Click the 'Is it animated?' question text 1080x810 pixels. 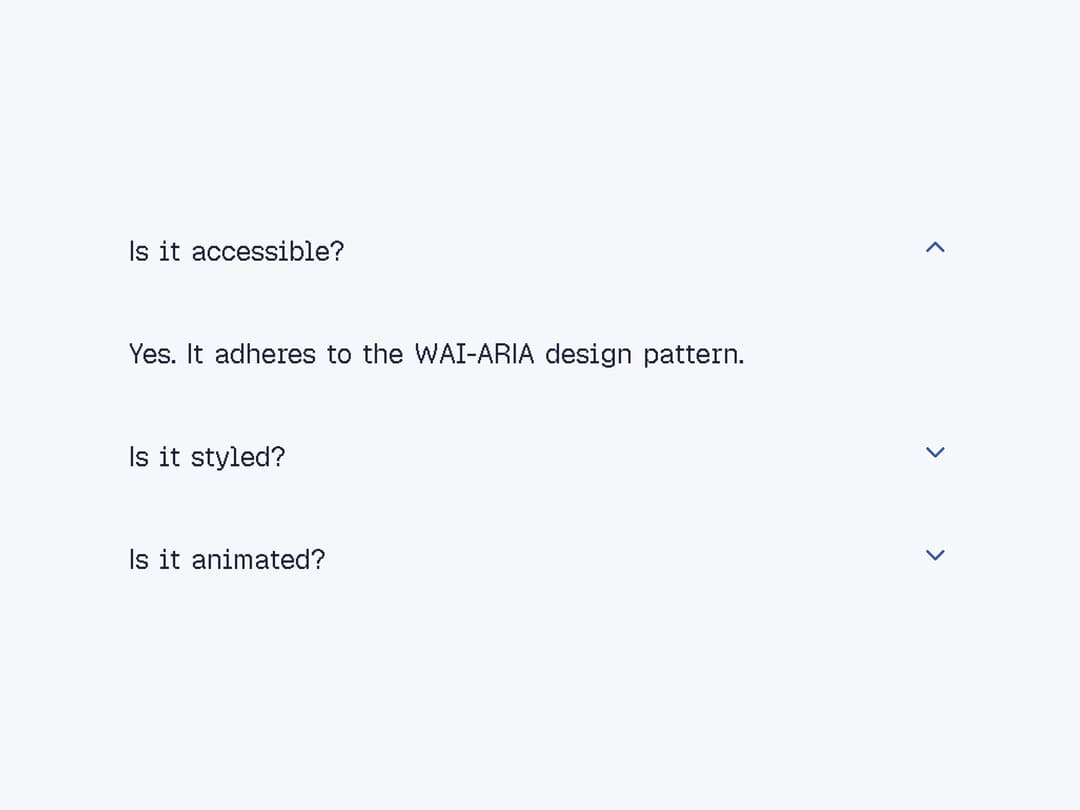click(227, 559)
